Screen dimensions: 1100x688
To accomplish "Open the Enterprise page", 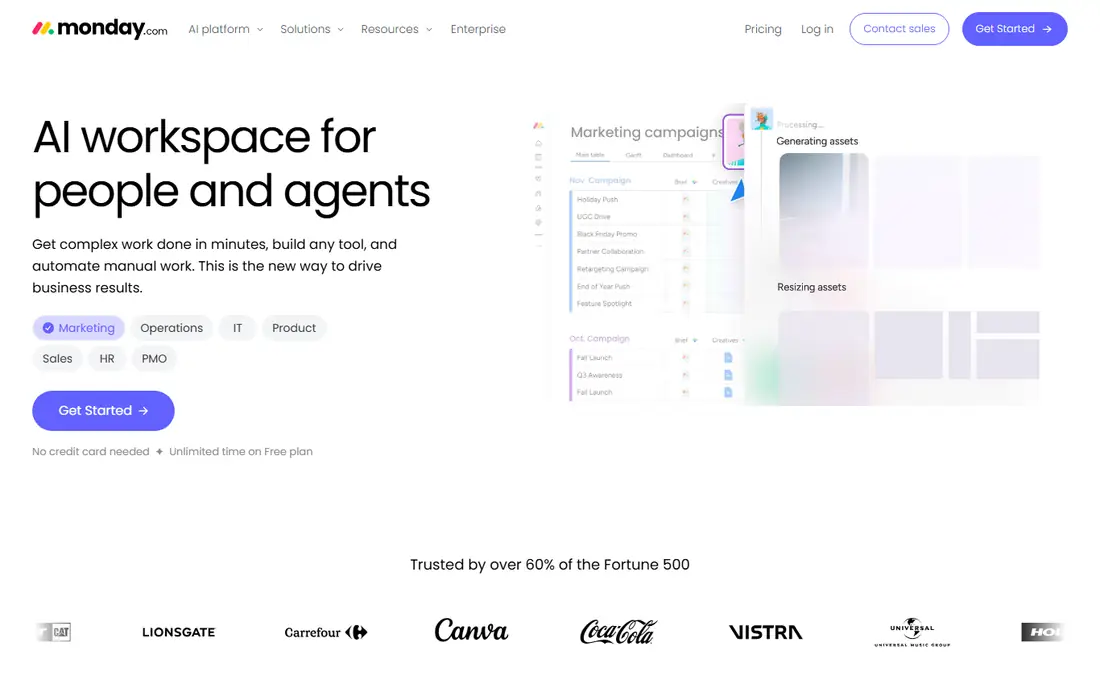I will pos(478,29).
